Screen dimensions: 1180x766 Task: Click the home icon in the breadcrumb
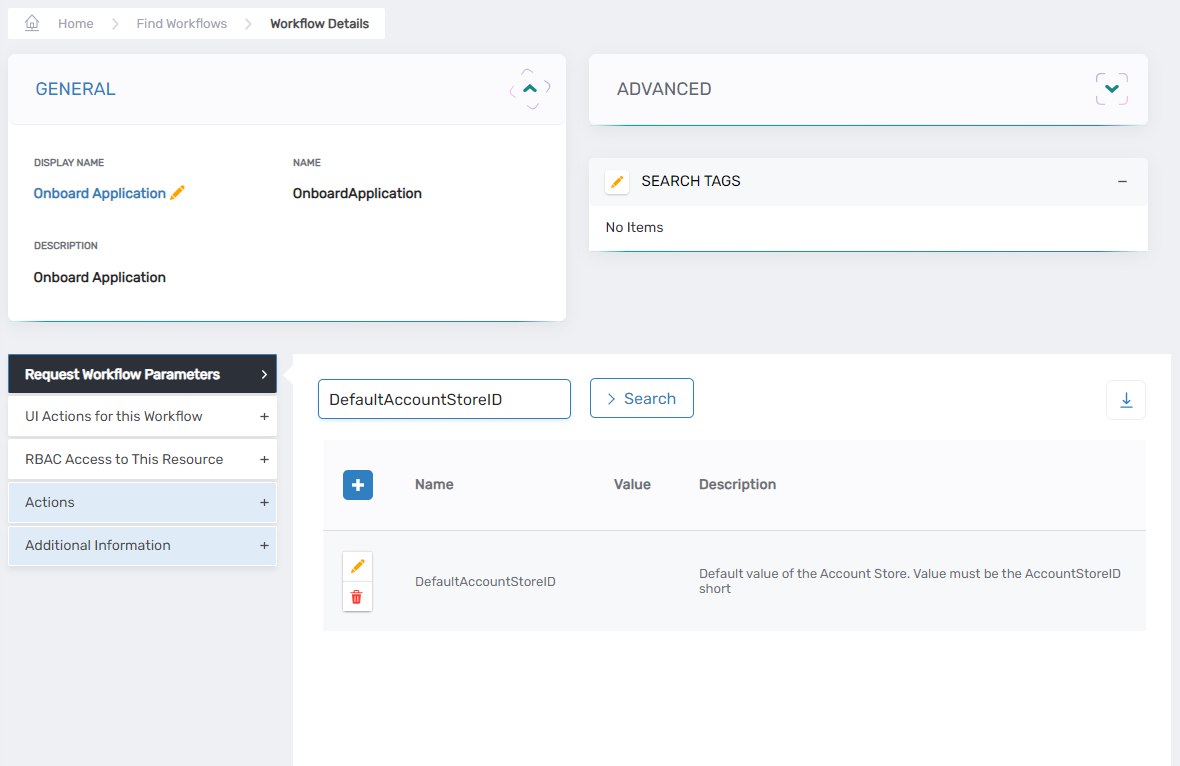30,22
